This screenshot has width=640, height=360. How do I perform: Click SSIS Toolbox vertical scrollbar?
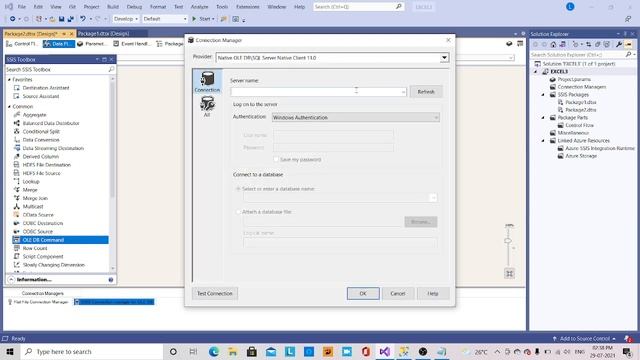click(x=113, y=173)
